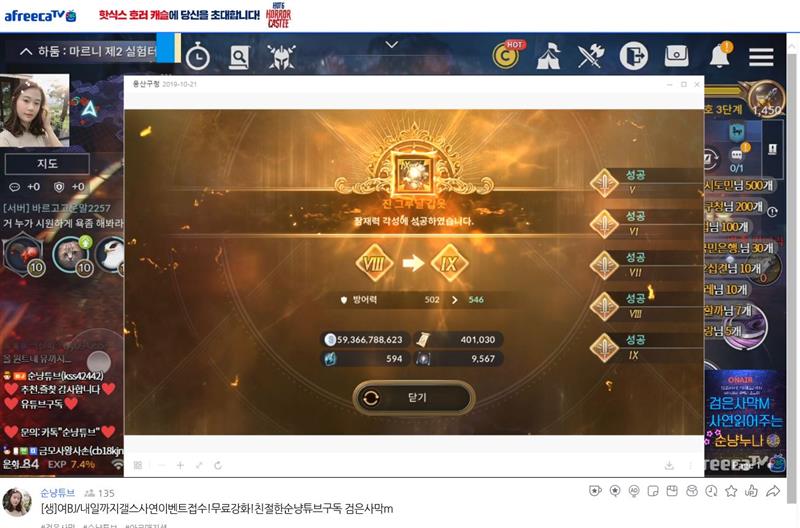Click the exit door icon

point(634,56)
